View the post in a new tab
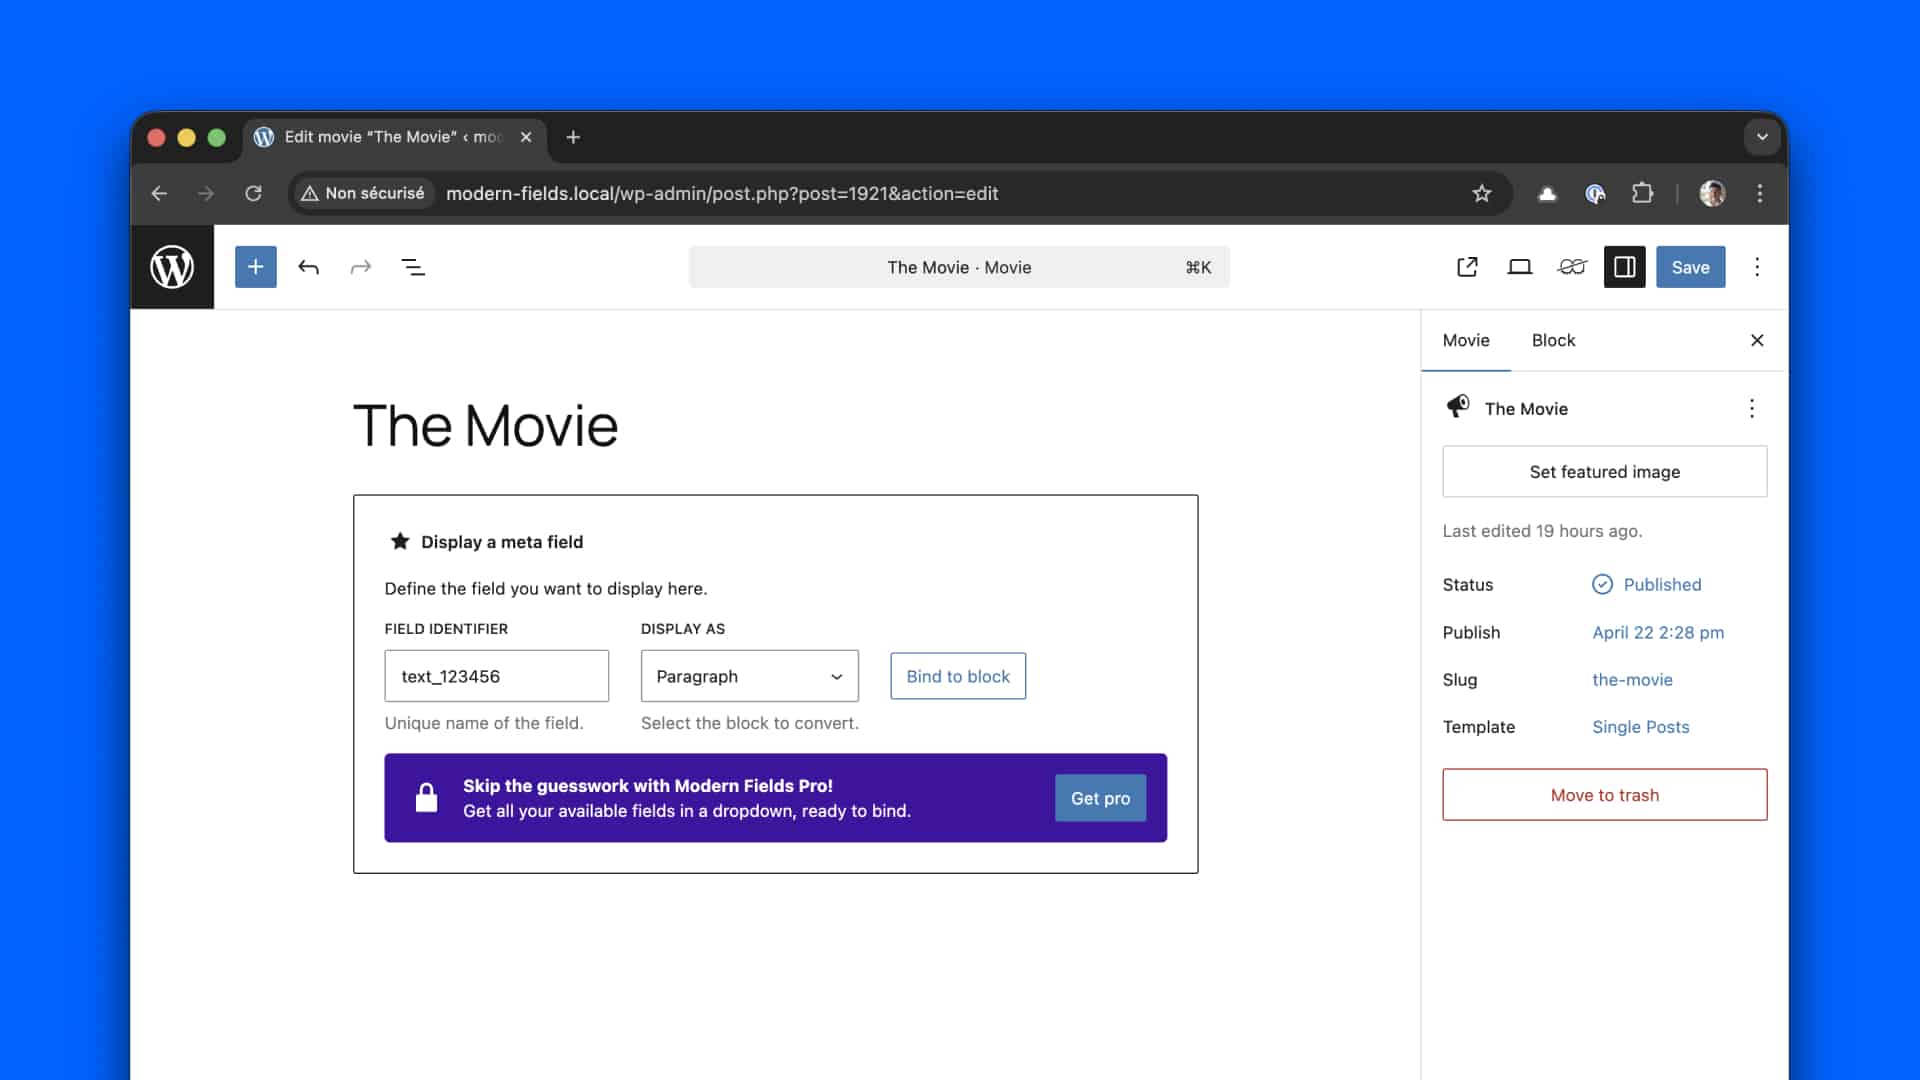The width and height of the screenshot is (1920, 1080). (x=1467, y=267)
